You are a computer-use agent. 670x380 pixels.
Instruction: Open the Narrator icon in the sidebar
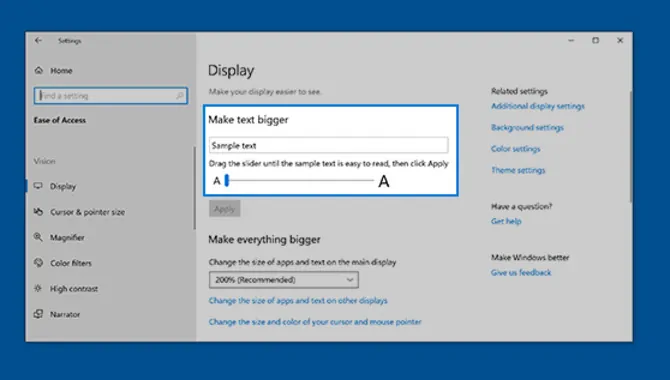coord(38,314)
